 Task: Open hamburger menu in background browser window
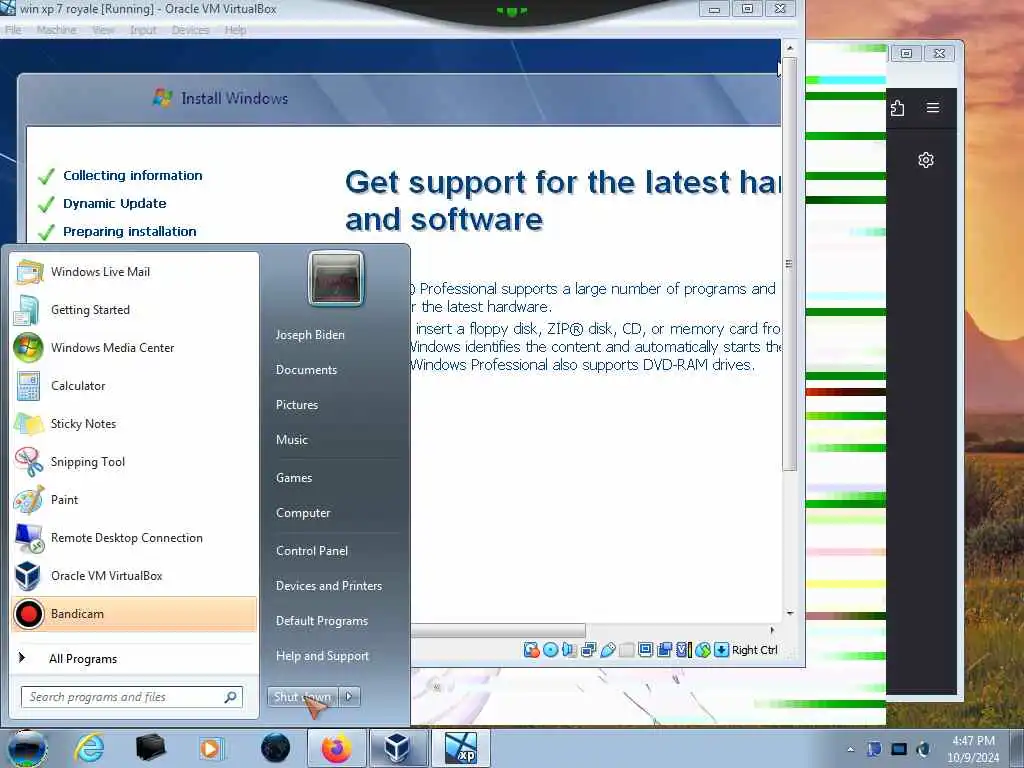[933, 108]
